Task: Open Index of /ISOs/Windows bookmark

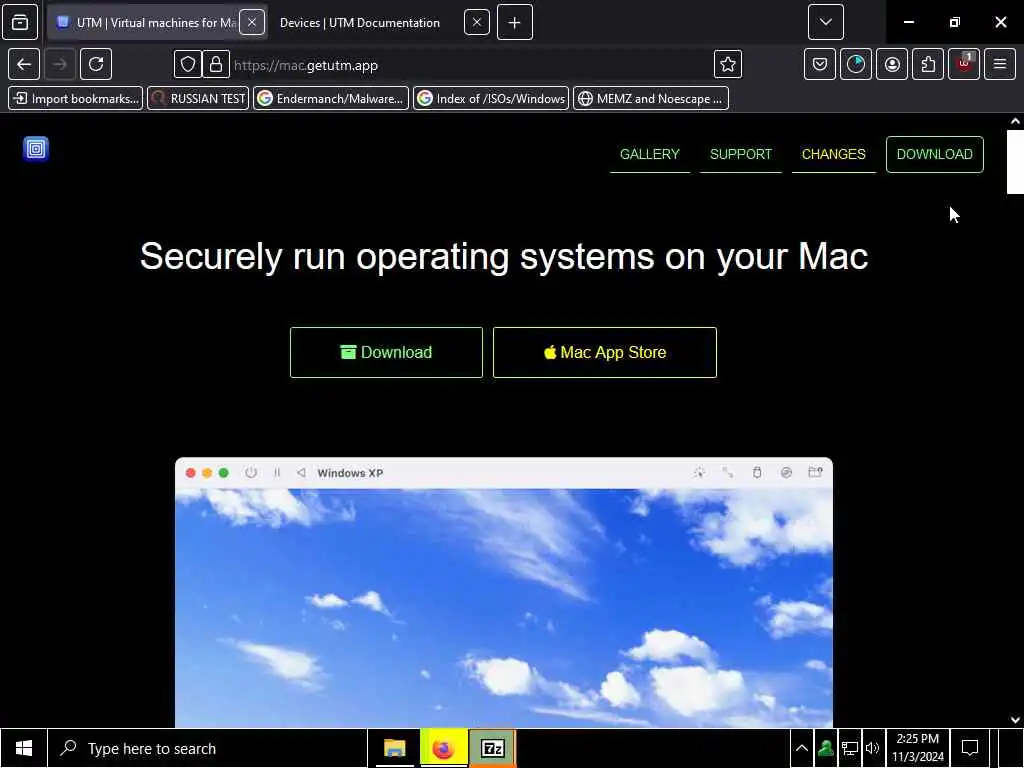Action: [490, 99]
